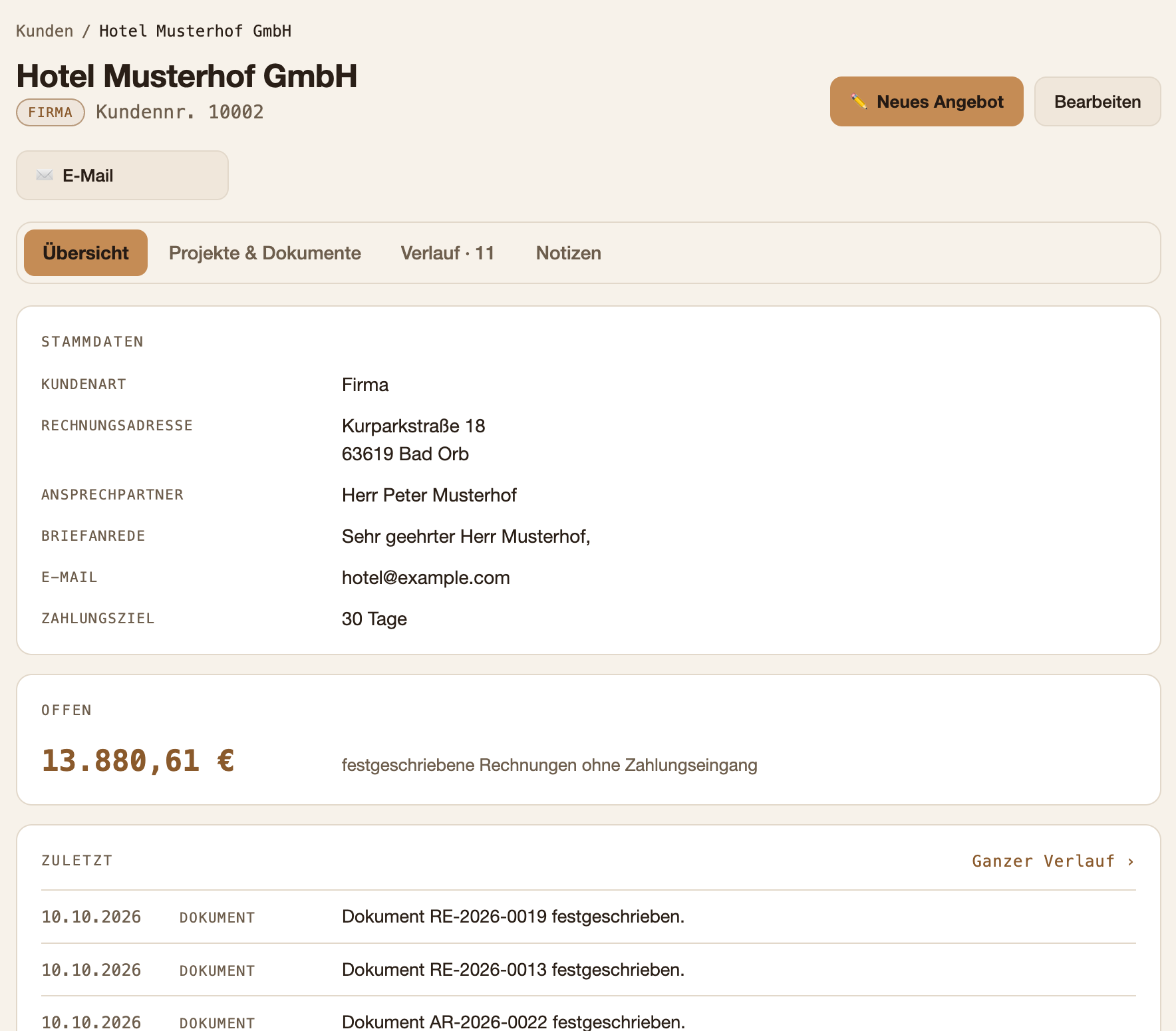Click the E-MAIL field label
This screenshot has width=1176, height=1031.
(69, 577)
